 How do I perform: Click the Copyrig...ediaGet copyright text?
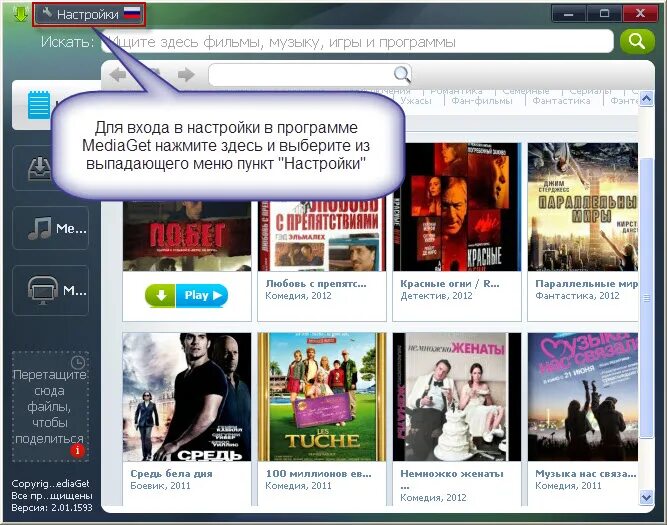(50, 484)
